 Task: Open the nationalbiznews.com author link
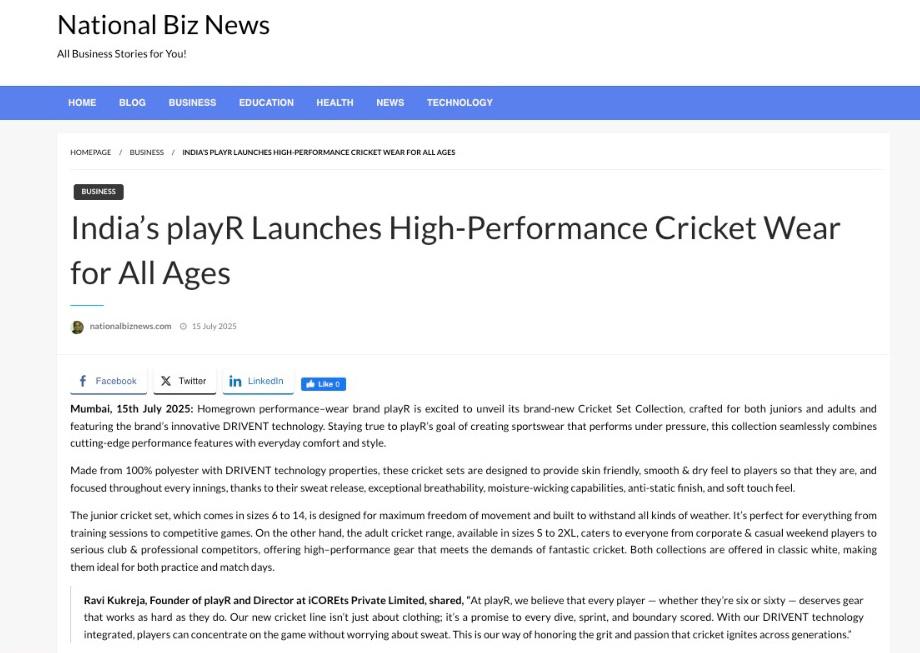click(130, 326)
